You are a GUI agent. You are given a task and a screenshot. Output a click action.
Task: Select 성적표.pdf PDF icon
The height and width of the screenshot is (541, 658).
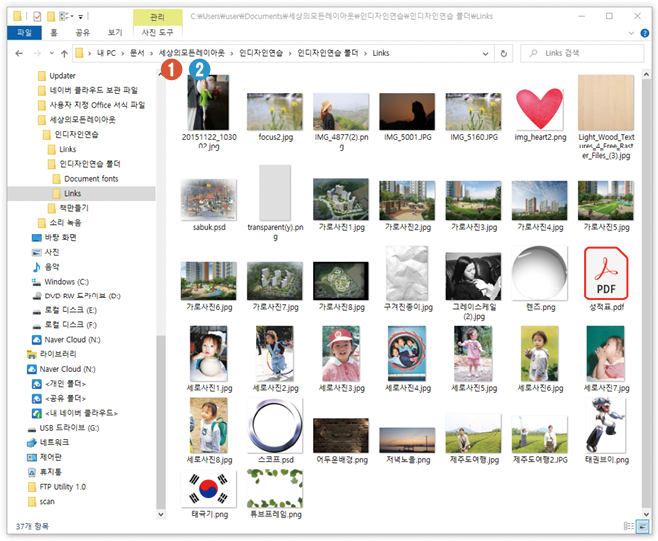tap(606, 273)
